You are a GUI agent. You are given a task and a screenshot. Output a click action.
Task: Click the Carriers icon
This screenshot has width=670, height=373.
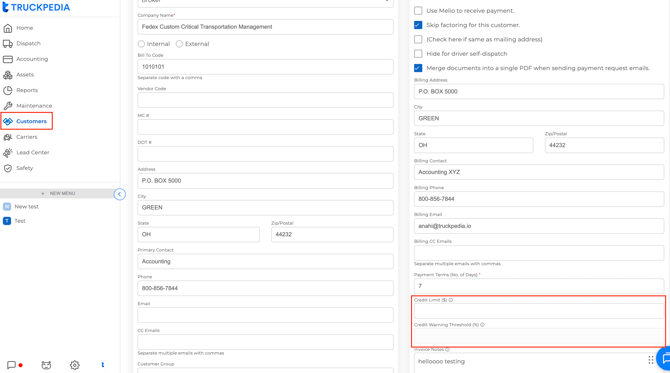(8, 137)
